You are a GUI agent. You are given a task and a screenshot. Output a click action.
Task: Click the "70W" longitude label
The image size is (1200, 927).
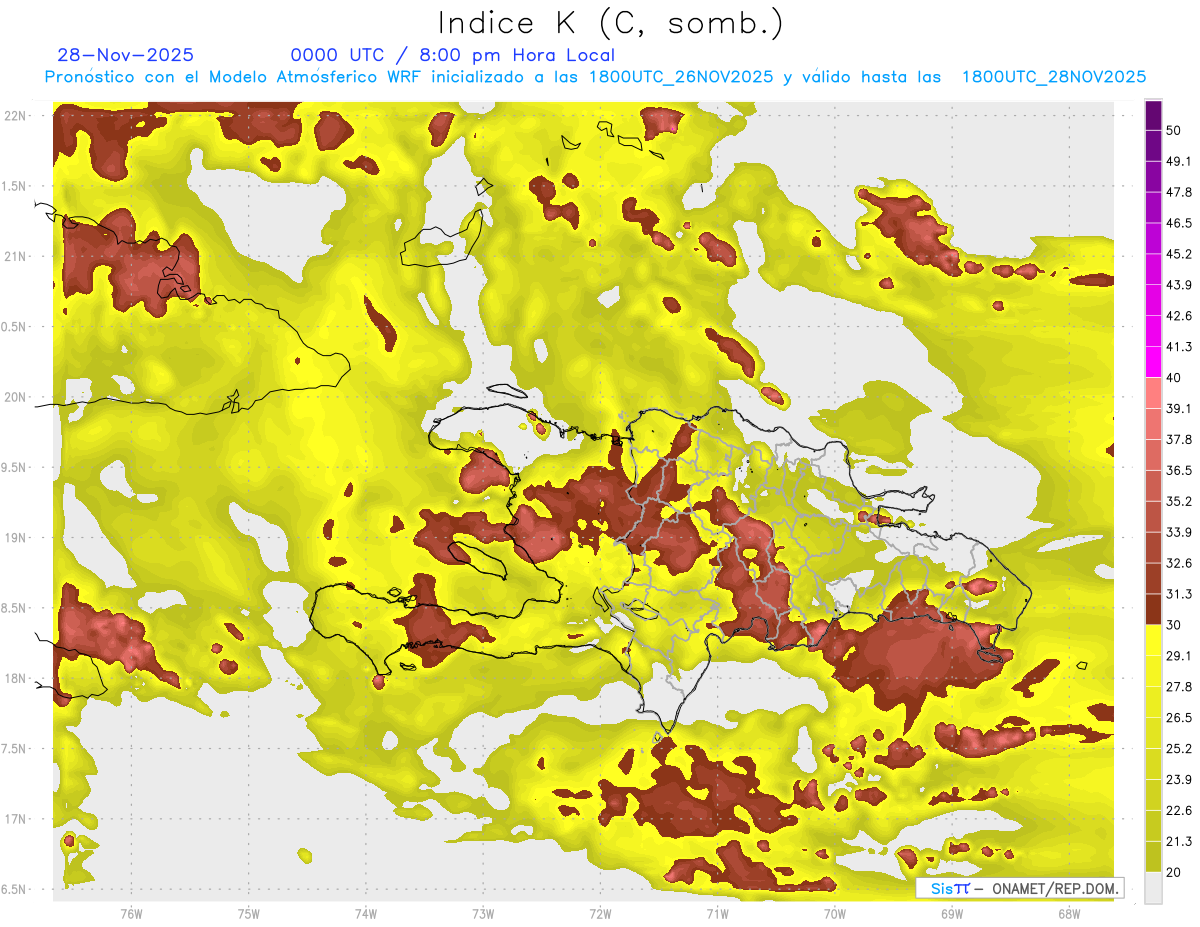835,914
